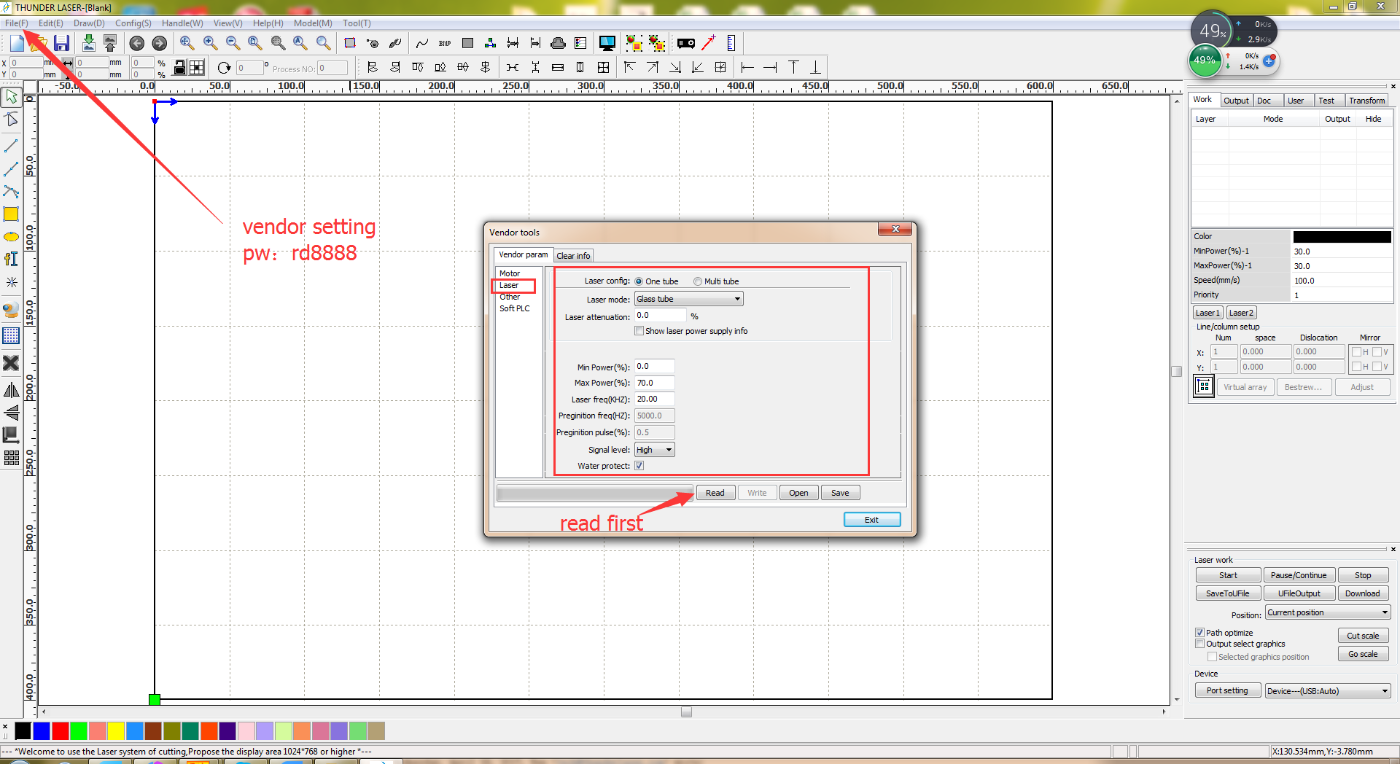The image size is (1400, 764).
Task: Click the Start laser work button
Action: [x=1228, y=575]
